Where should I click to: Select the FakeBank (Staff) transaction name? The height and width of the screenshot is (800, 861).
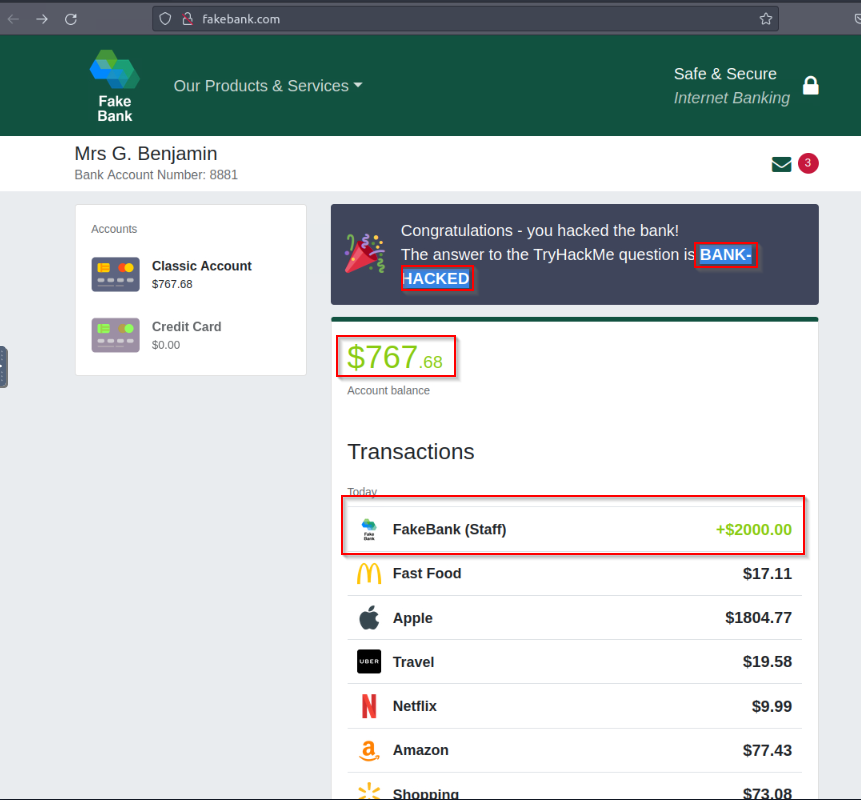pyautogui.click(x=449, y=529)
